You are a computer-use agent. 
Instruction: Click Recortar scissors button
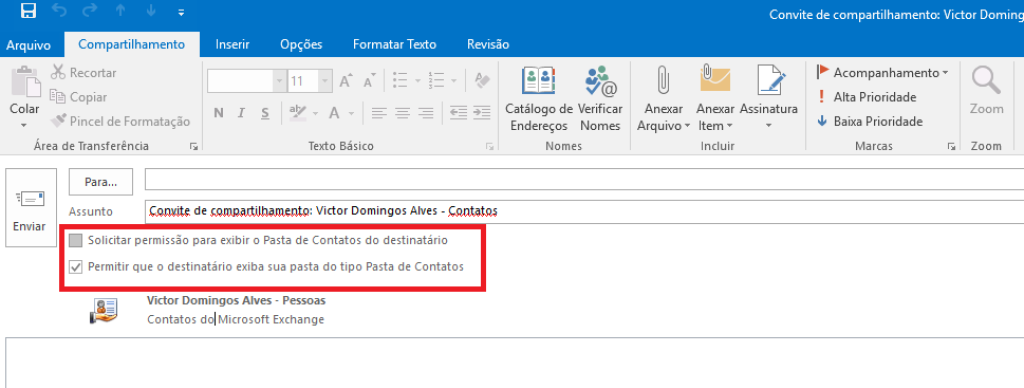coord(84,73)
